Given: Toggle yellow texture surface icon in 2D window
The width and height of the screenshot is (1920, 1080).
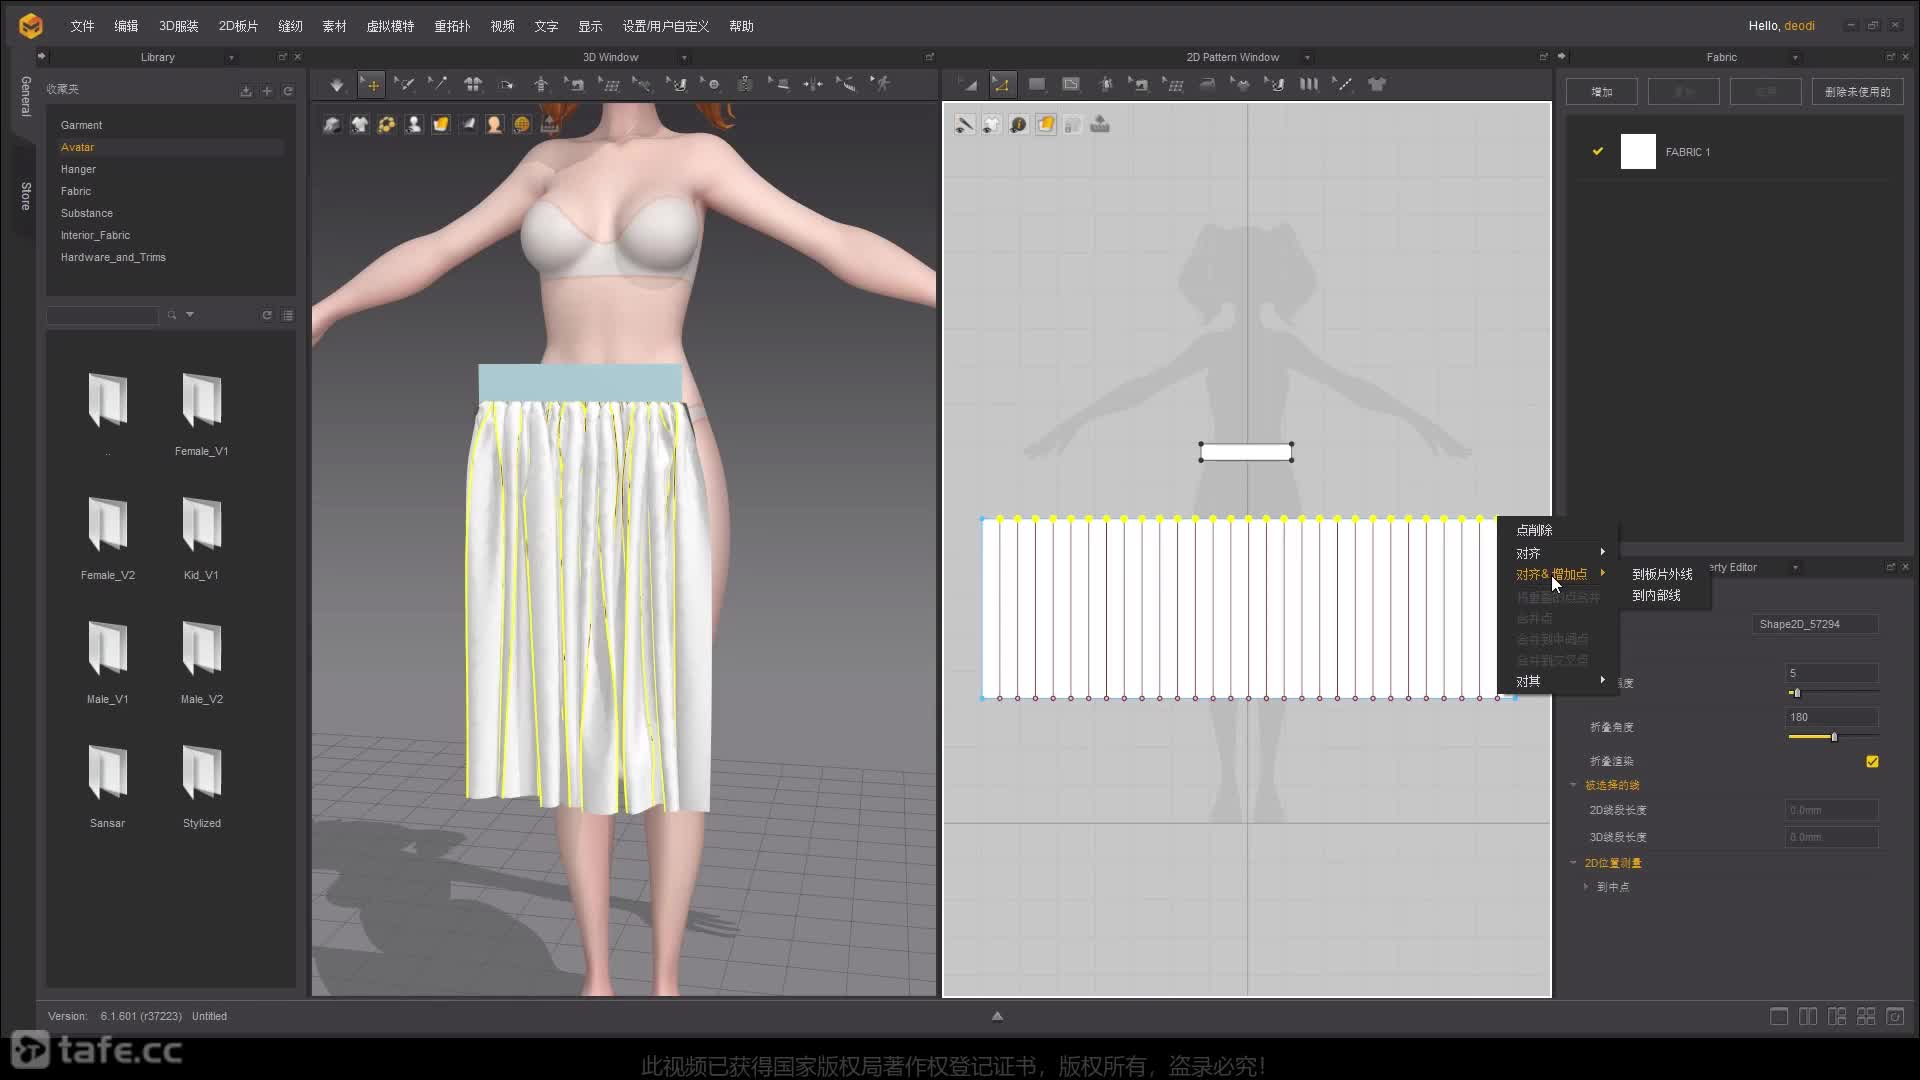Looking at the screenshot, I should [x=1045, y=124].
